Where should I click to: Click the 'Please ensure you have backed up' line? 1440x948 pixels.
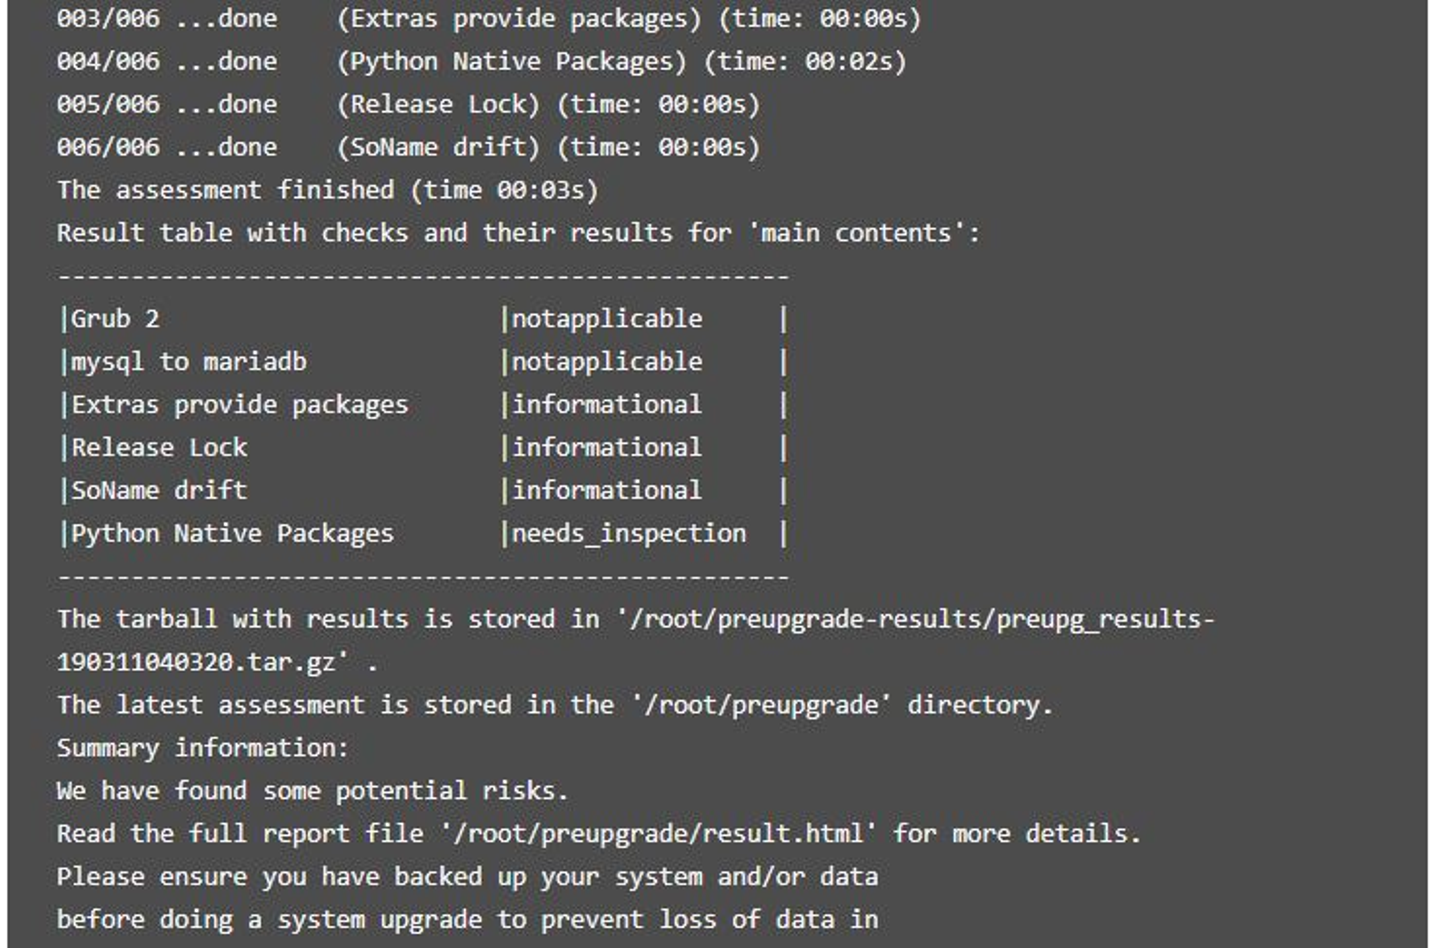[467, 877]
